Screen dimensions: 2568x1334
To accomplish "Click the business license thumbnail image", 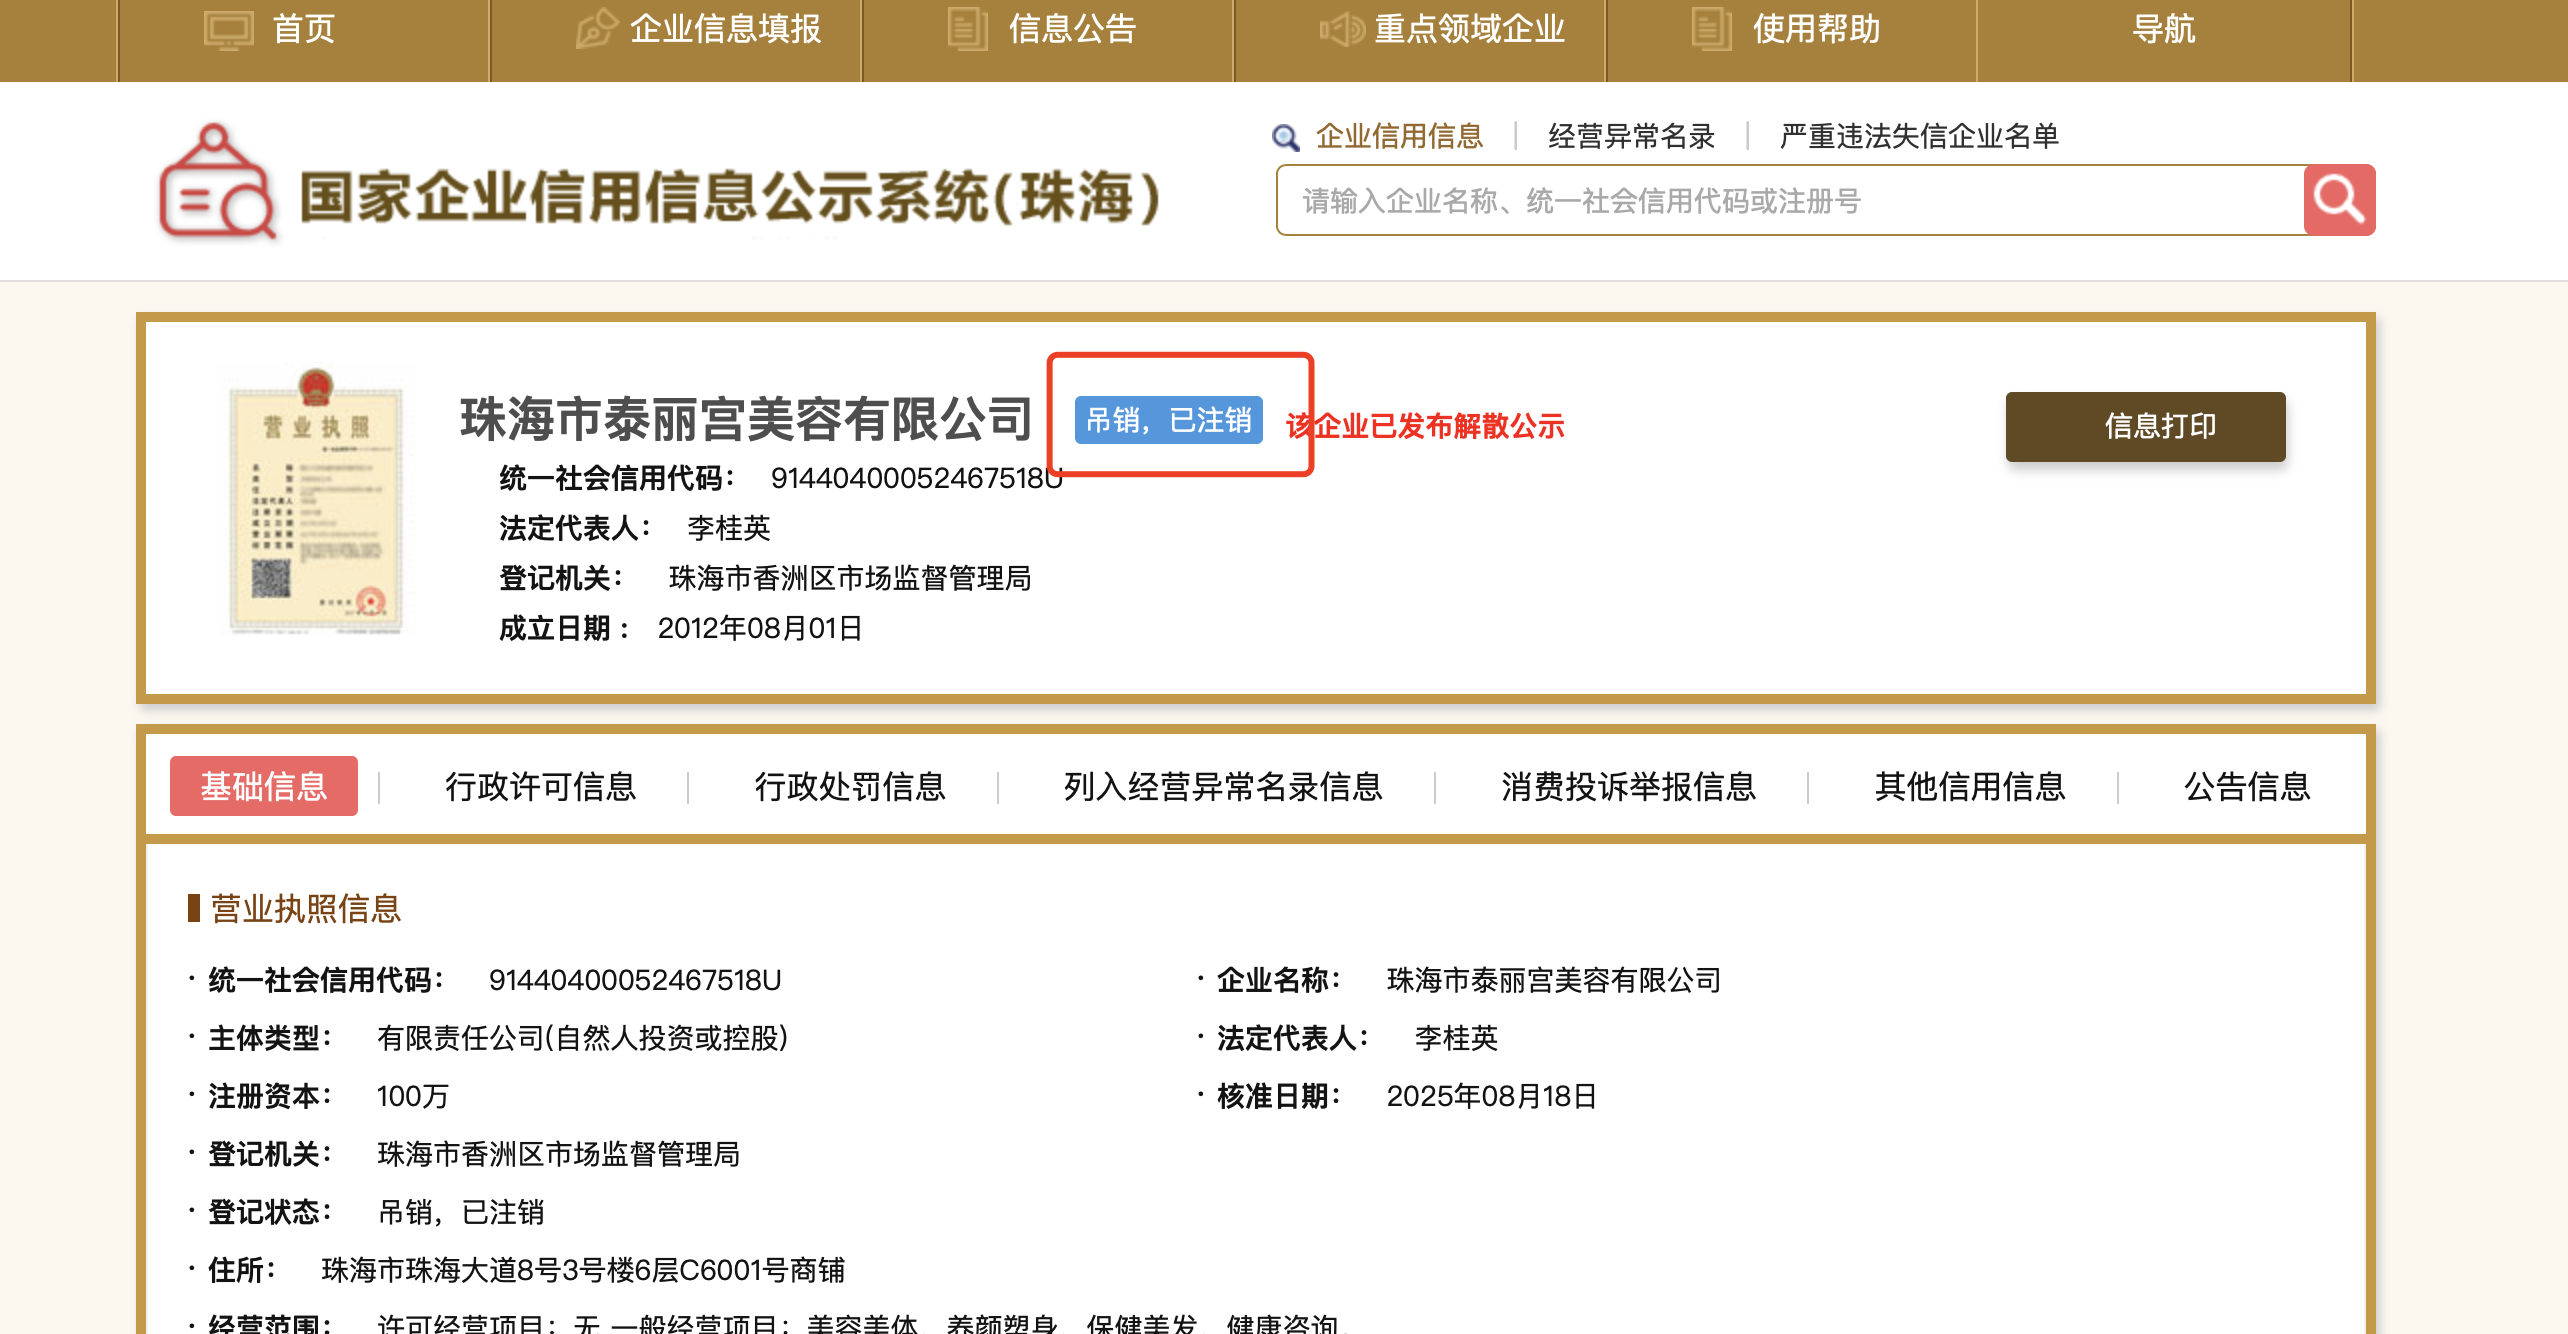I will 316,501.
